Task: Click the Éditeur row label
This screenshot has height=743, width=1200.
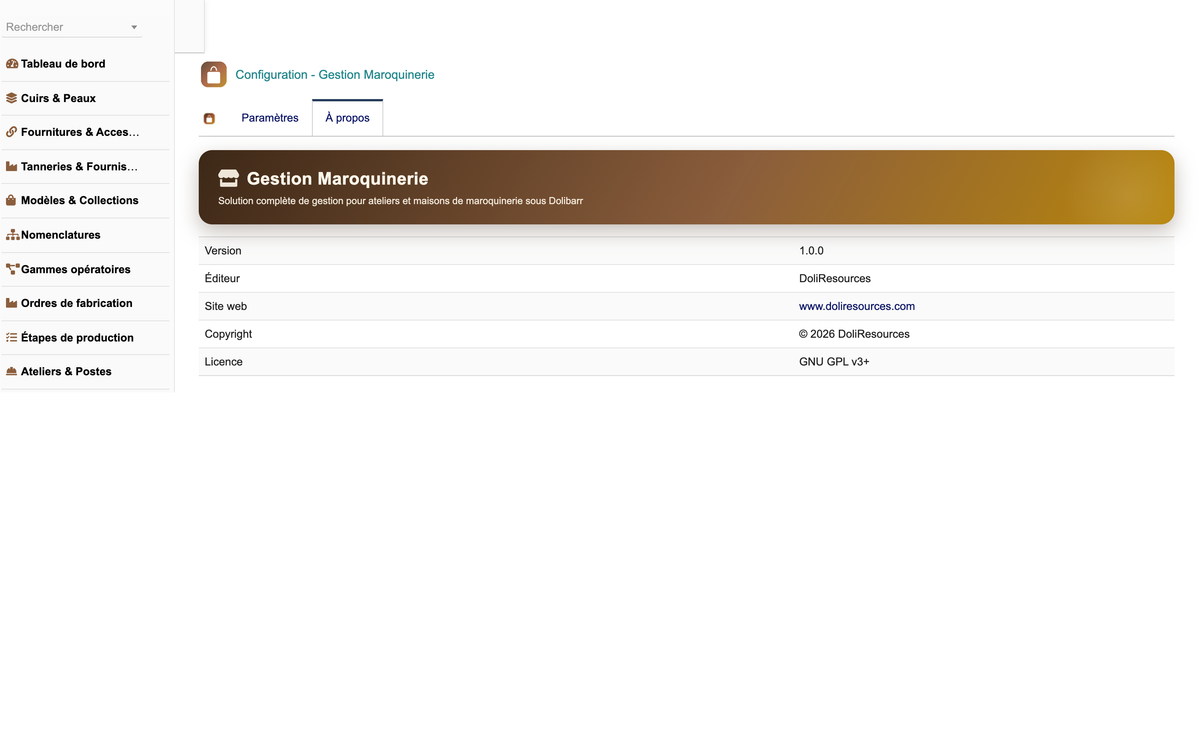Action: pyautogui.click(x=222, y=278)
